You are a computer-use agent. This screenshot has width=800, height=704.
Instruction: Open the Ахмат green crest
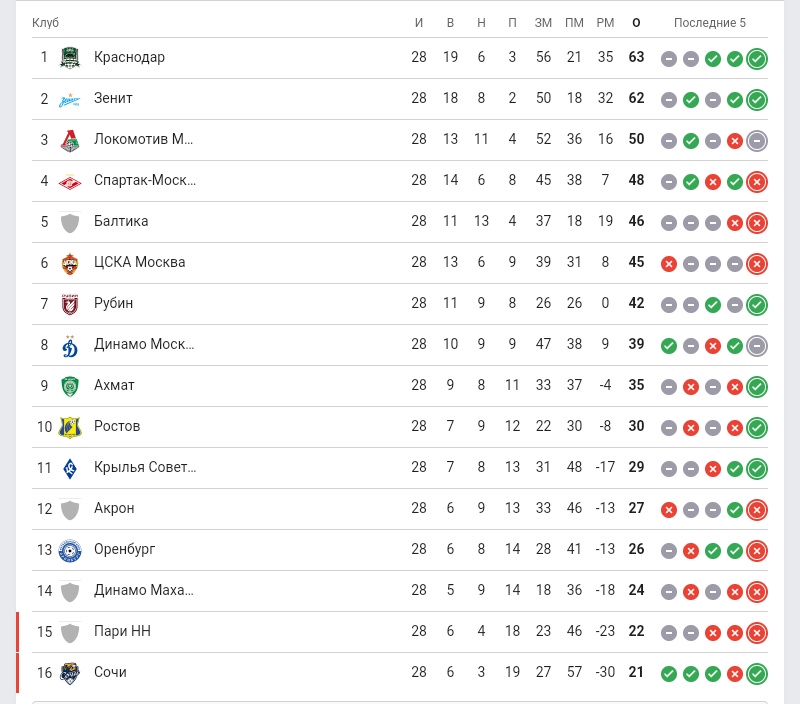coord(70,386)
